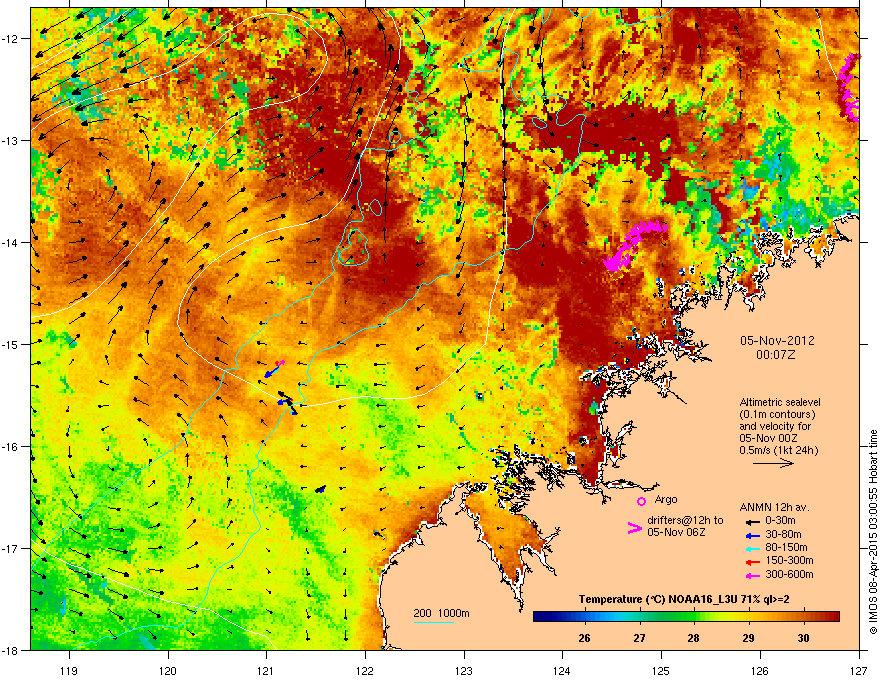The image size is (880, 680).
Task: Click the magenta drifter track at the top-right map edge
Action: point(848,87)
